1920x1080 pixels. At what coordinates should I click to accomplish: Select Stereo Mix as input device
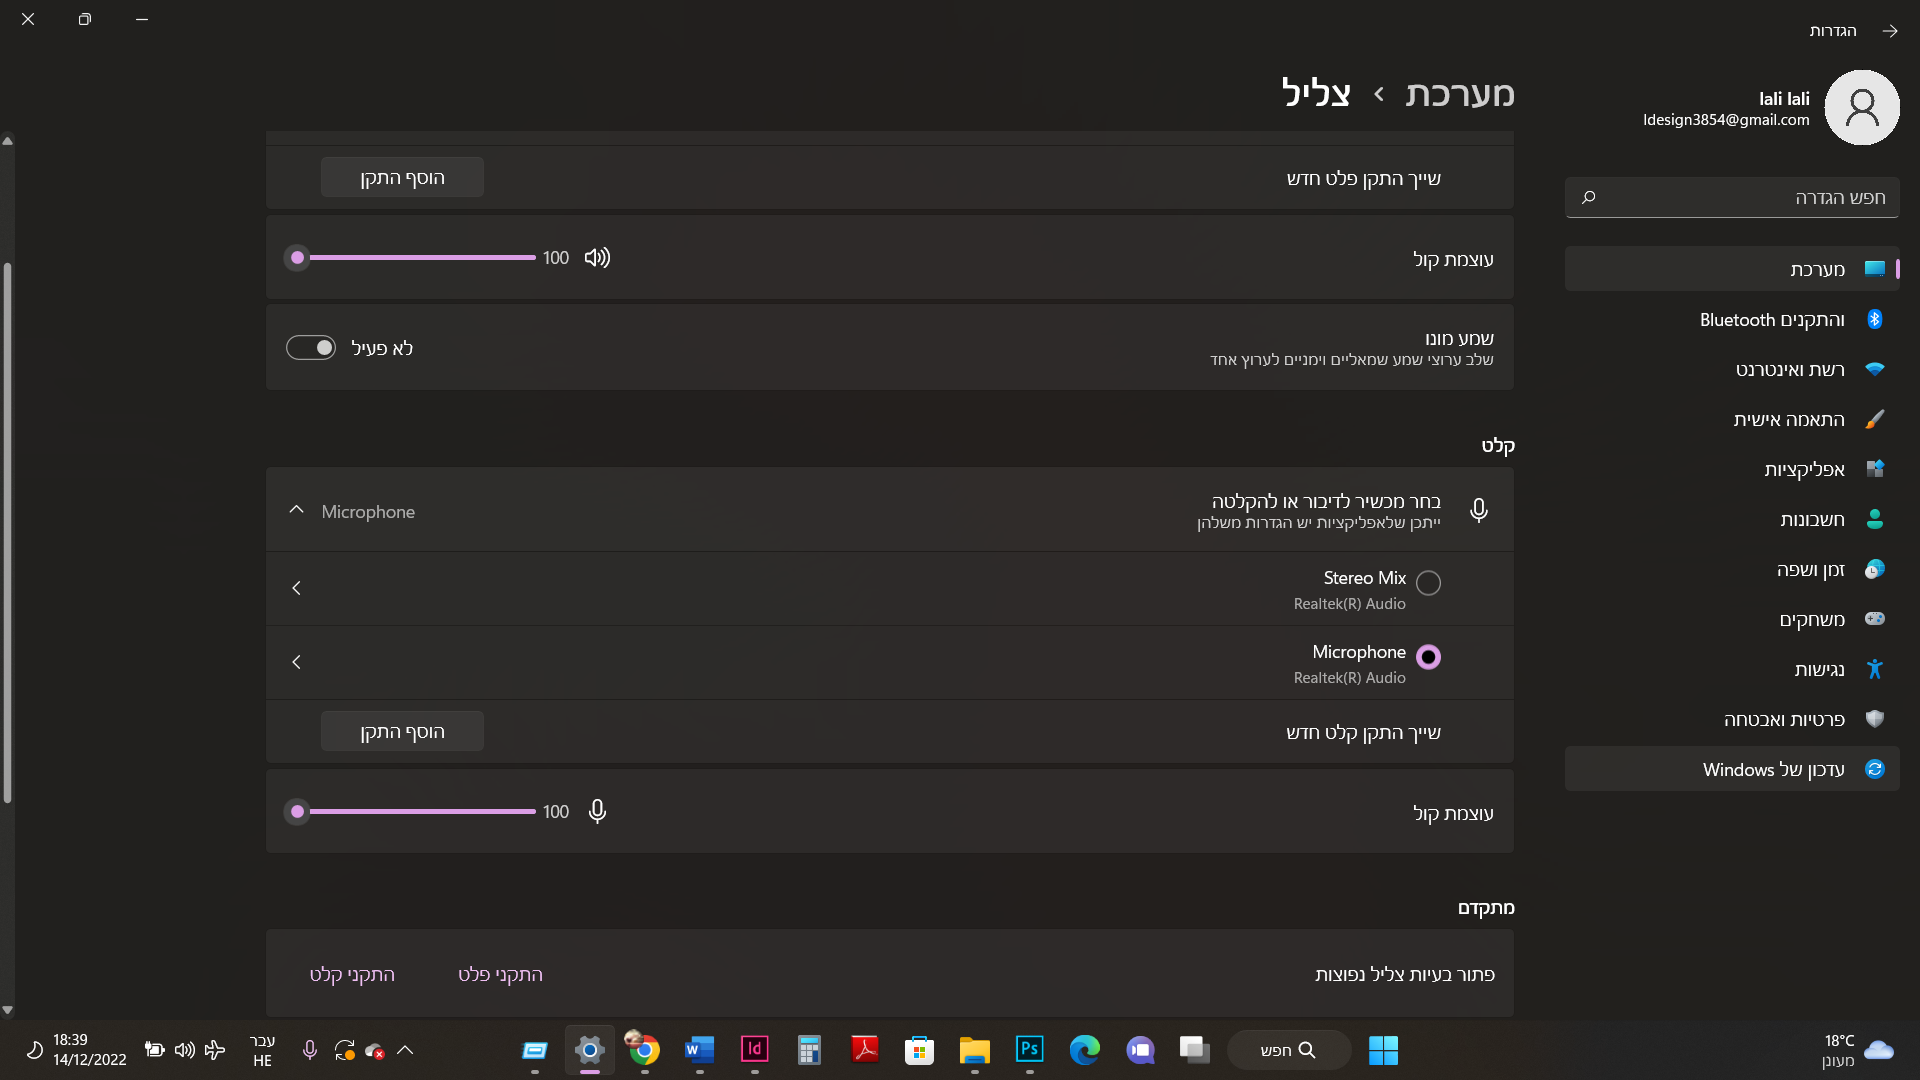click(1428, 583)
